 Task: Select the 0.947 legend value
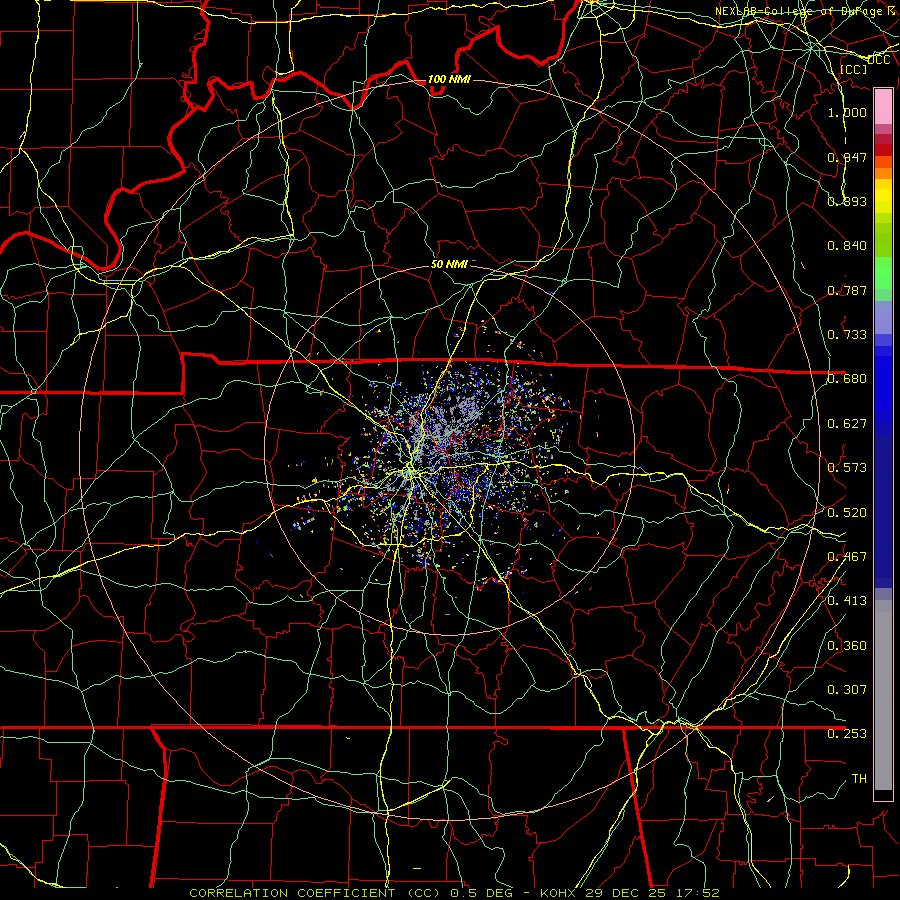coord(847,157)
